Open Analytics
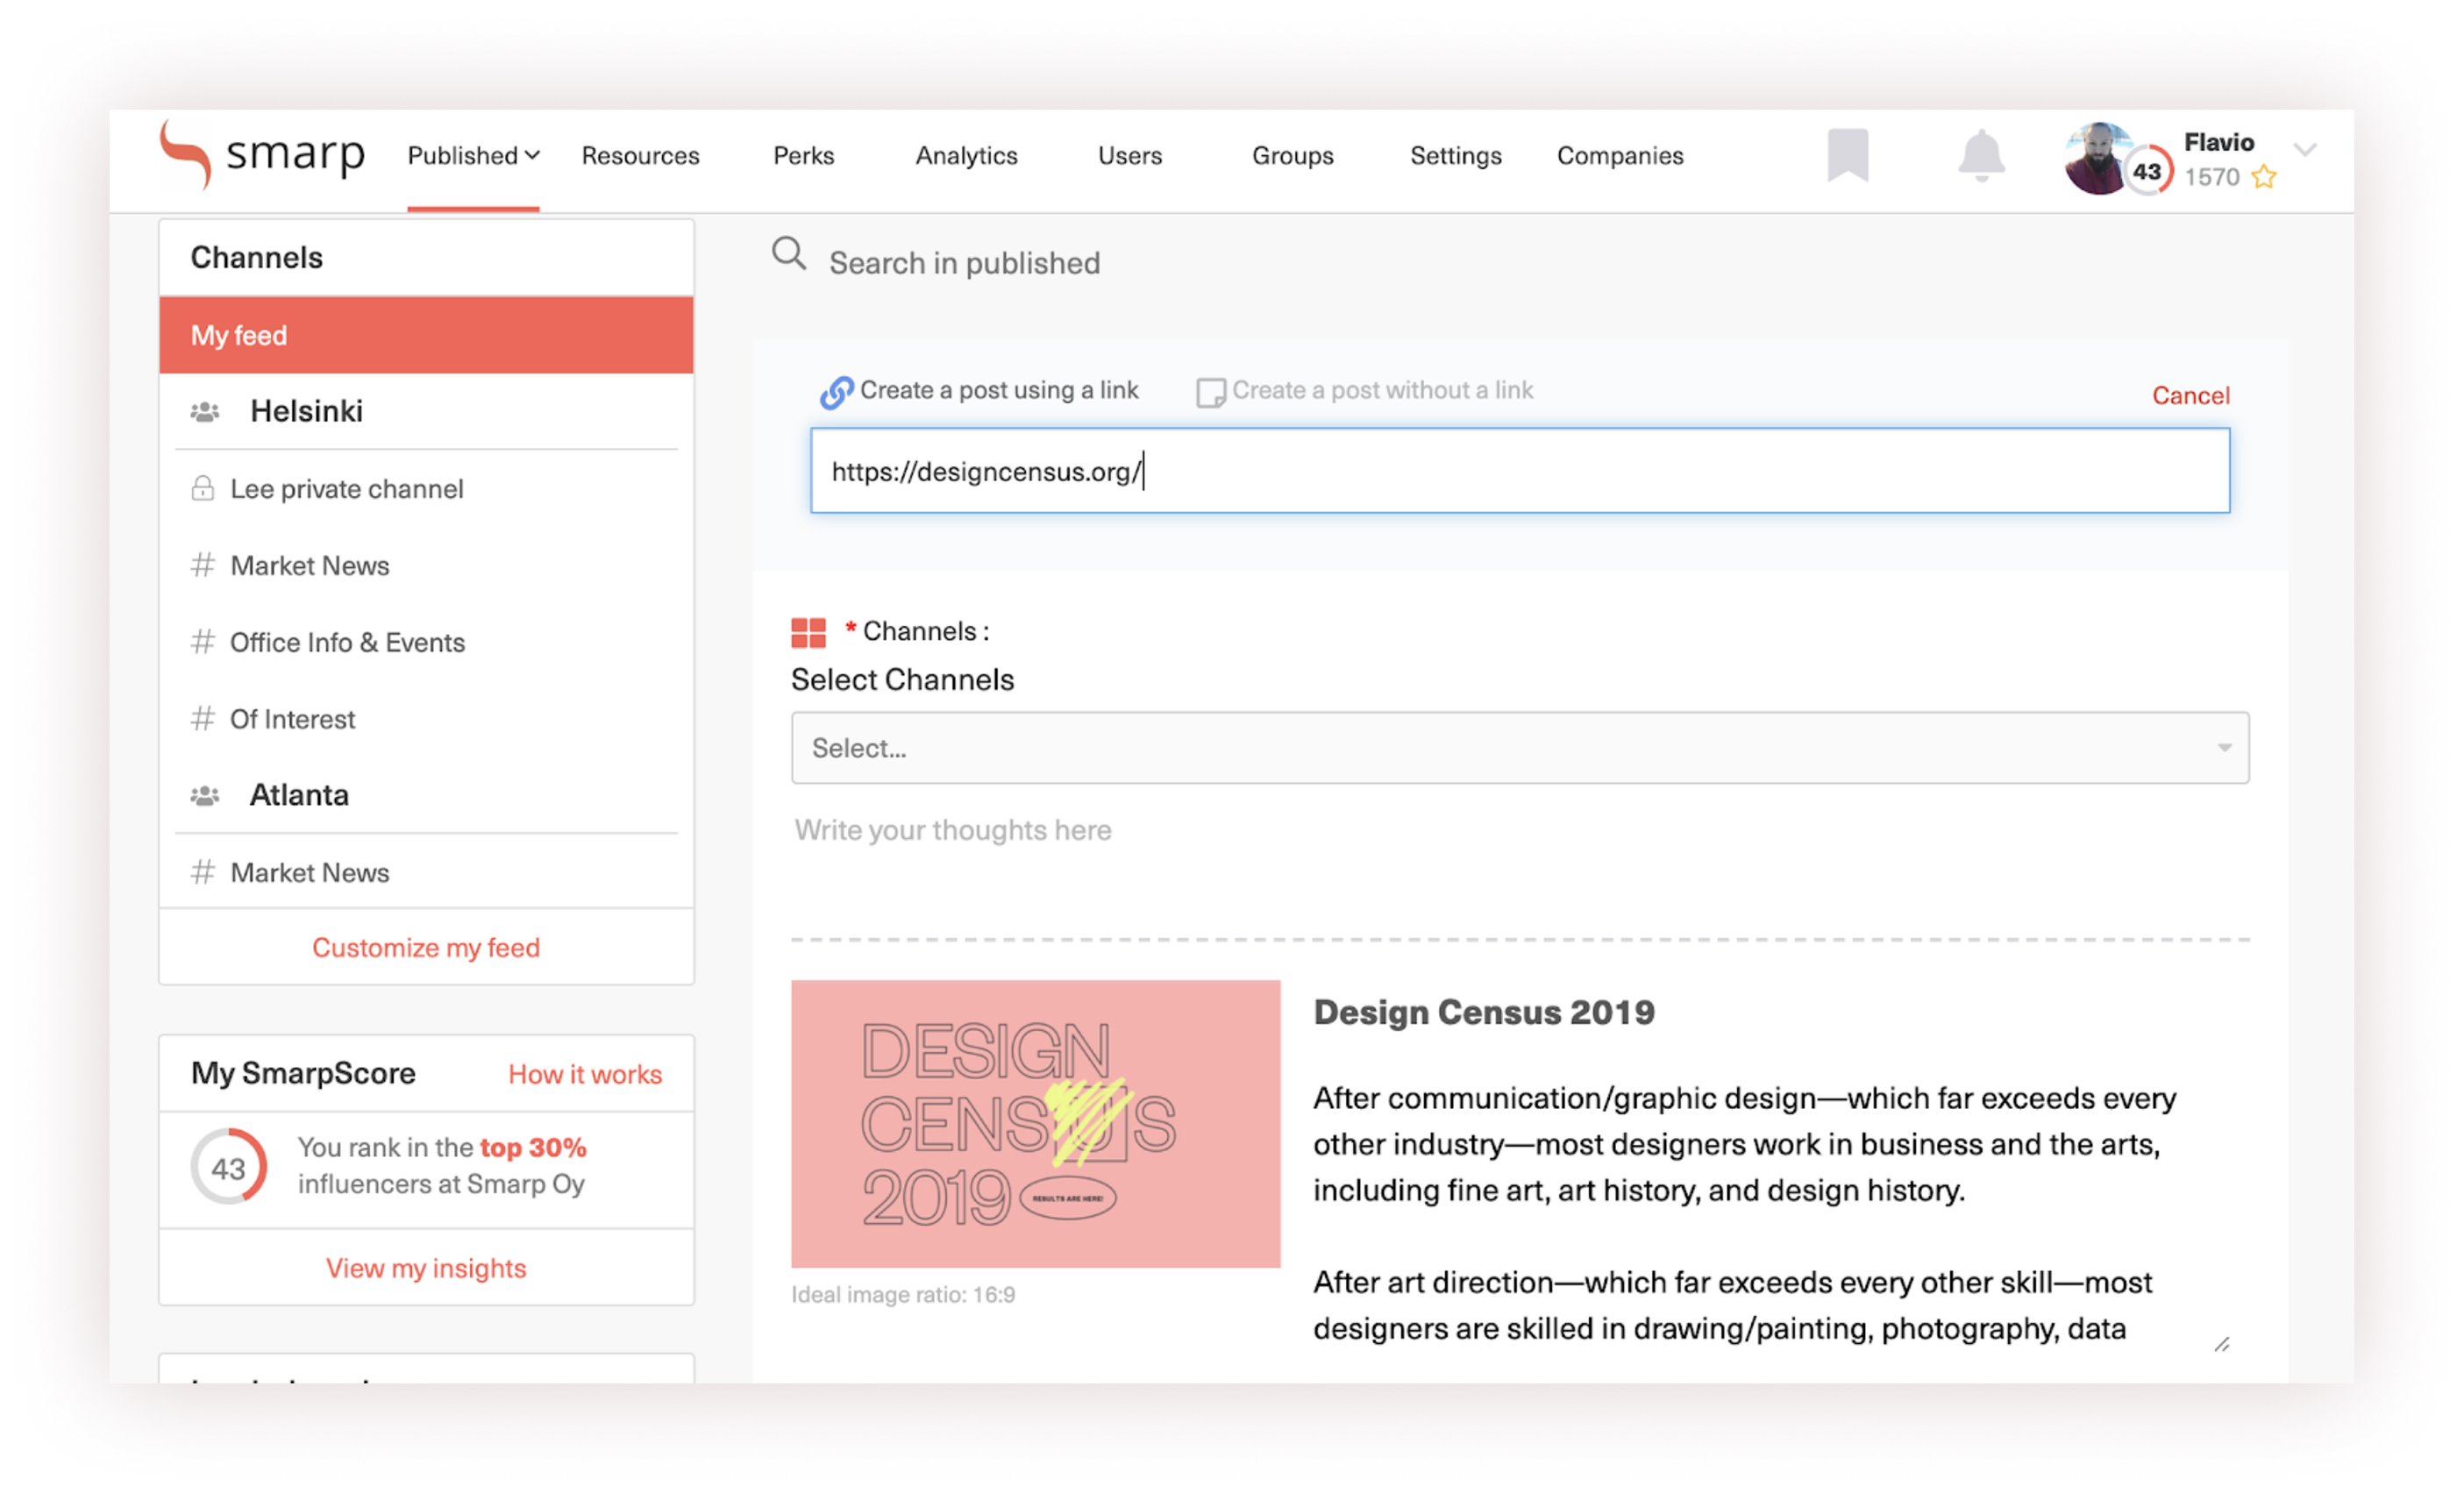2464x1493 pixels. click(x=966, y=156)
